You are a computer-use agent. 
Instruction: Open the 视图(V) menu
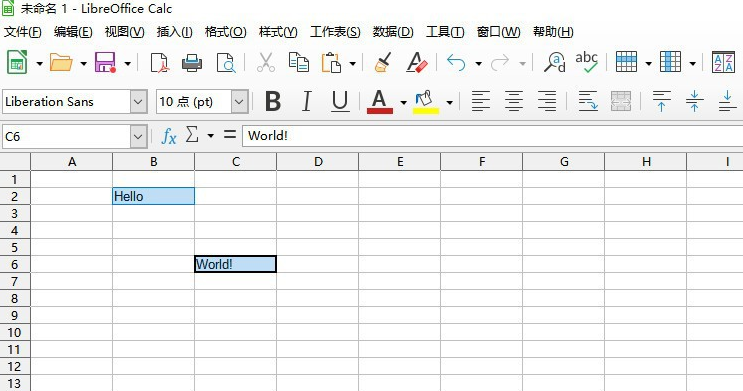click(124, 32)
